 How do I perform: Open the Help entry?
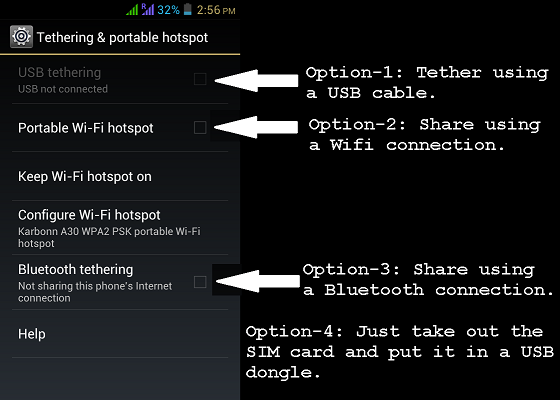click(120, 334)
